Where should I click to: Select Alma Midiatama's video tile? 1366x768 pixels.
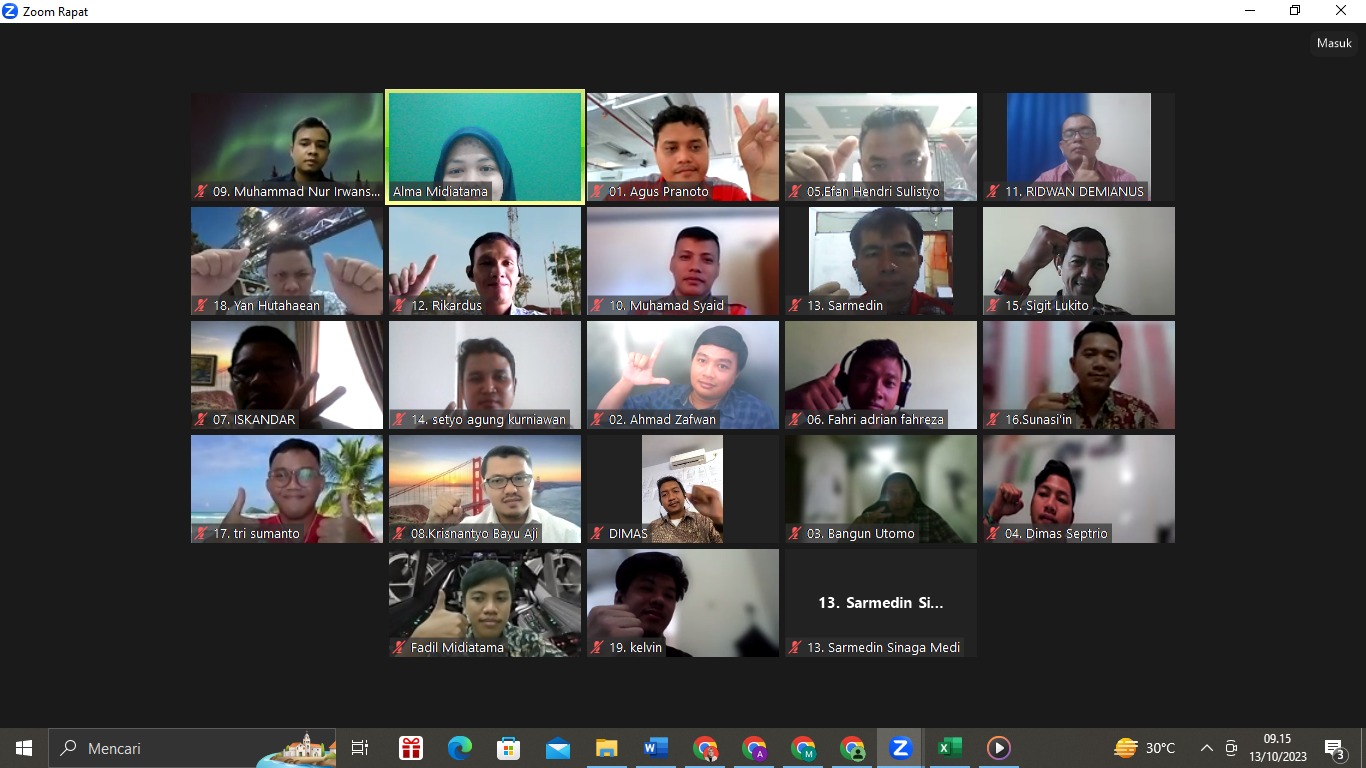point(485,147)
